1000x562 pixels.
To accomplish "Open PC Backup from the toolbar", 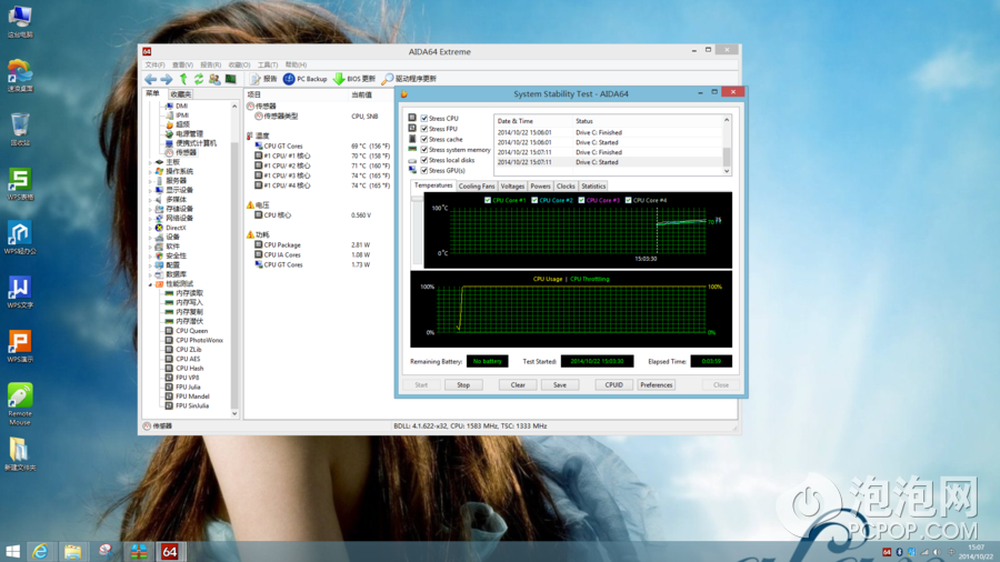I will (x=305, y=78).
